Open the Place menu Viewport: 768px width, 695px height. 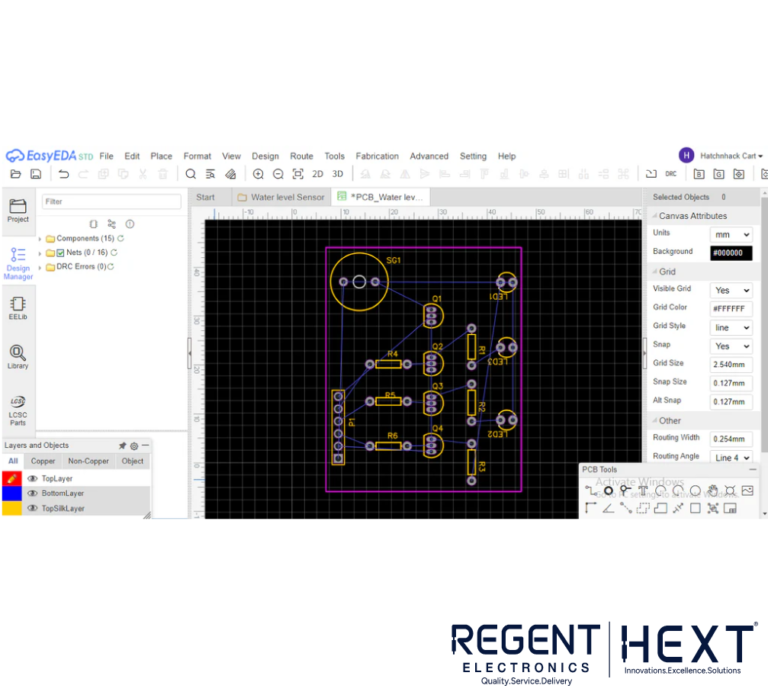[161, 156]
